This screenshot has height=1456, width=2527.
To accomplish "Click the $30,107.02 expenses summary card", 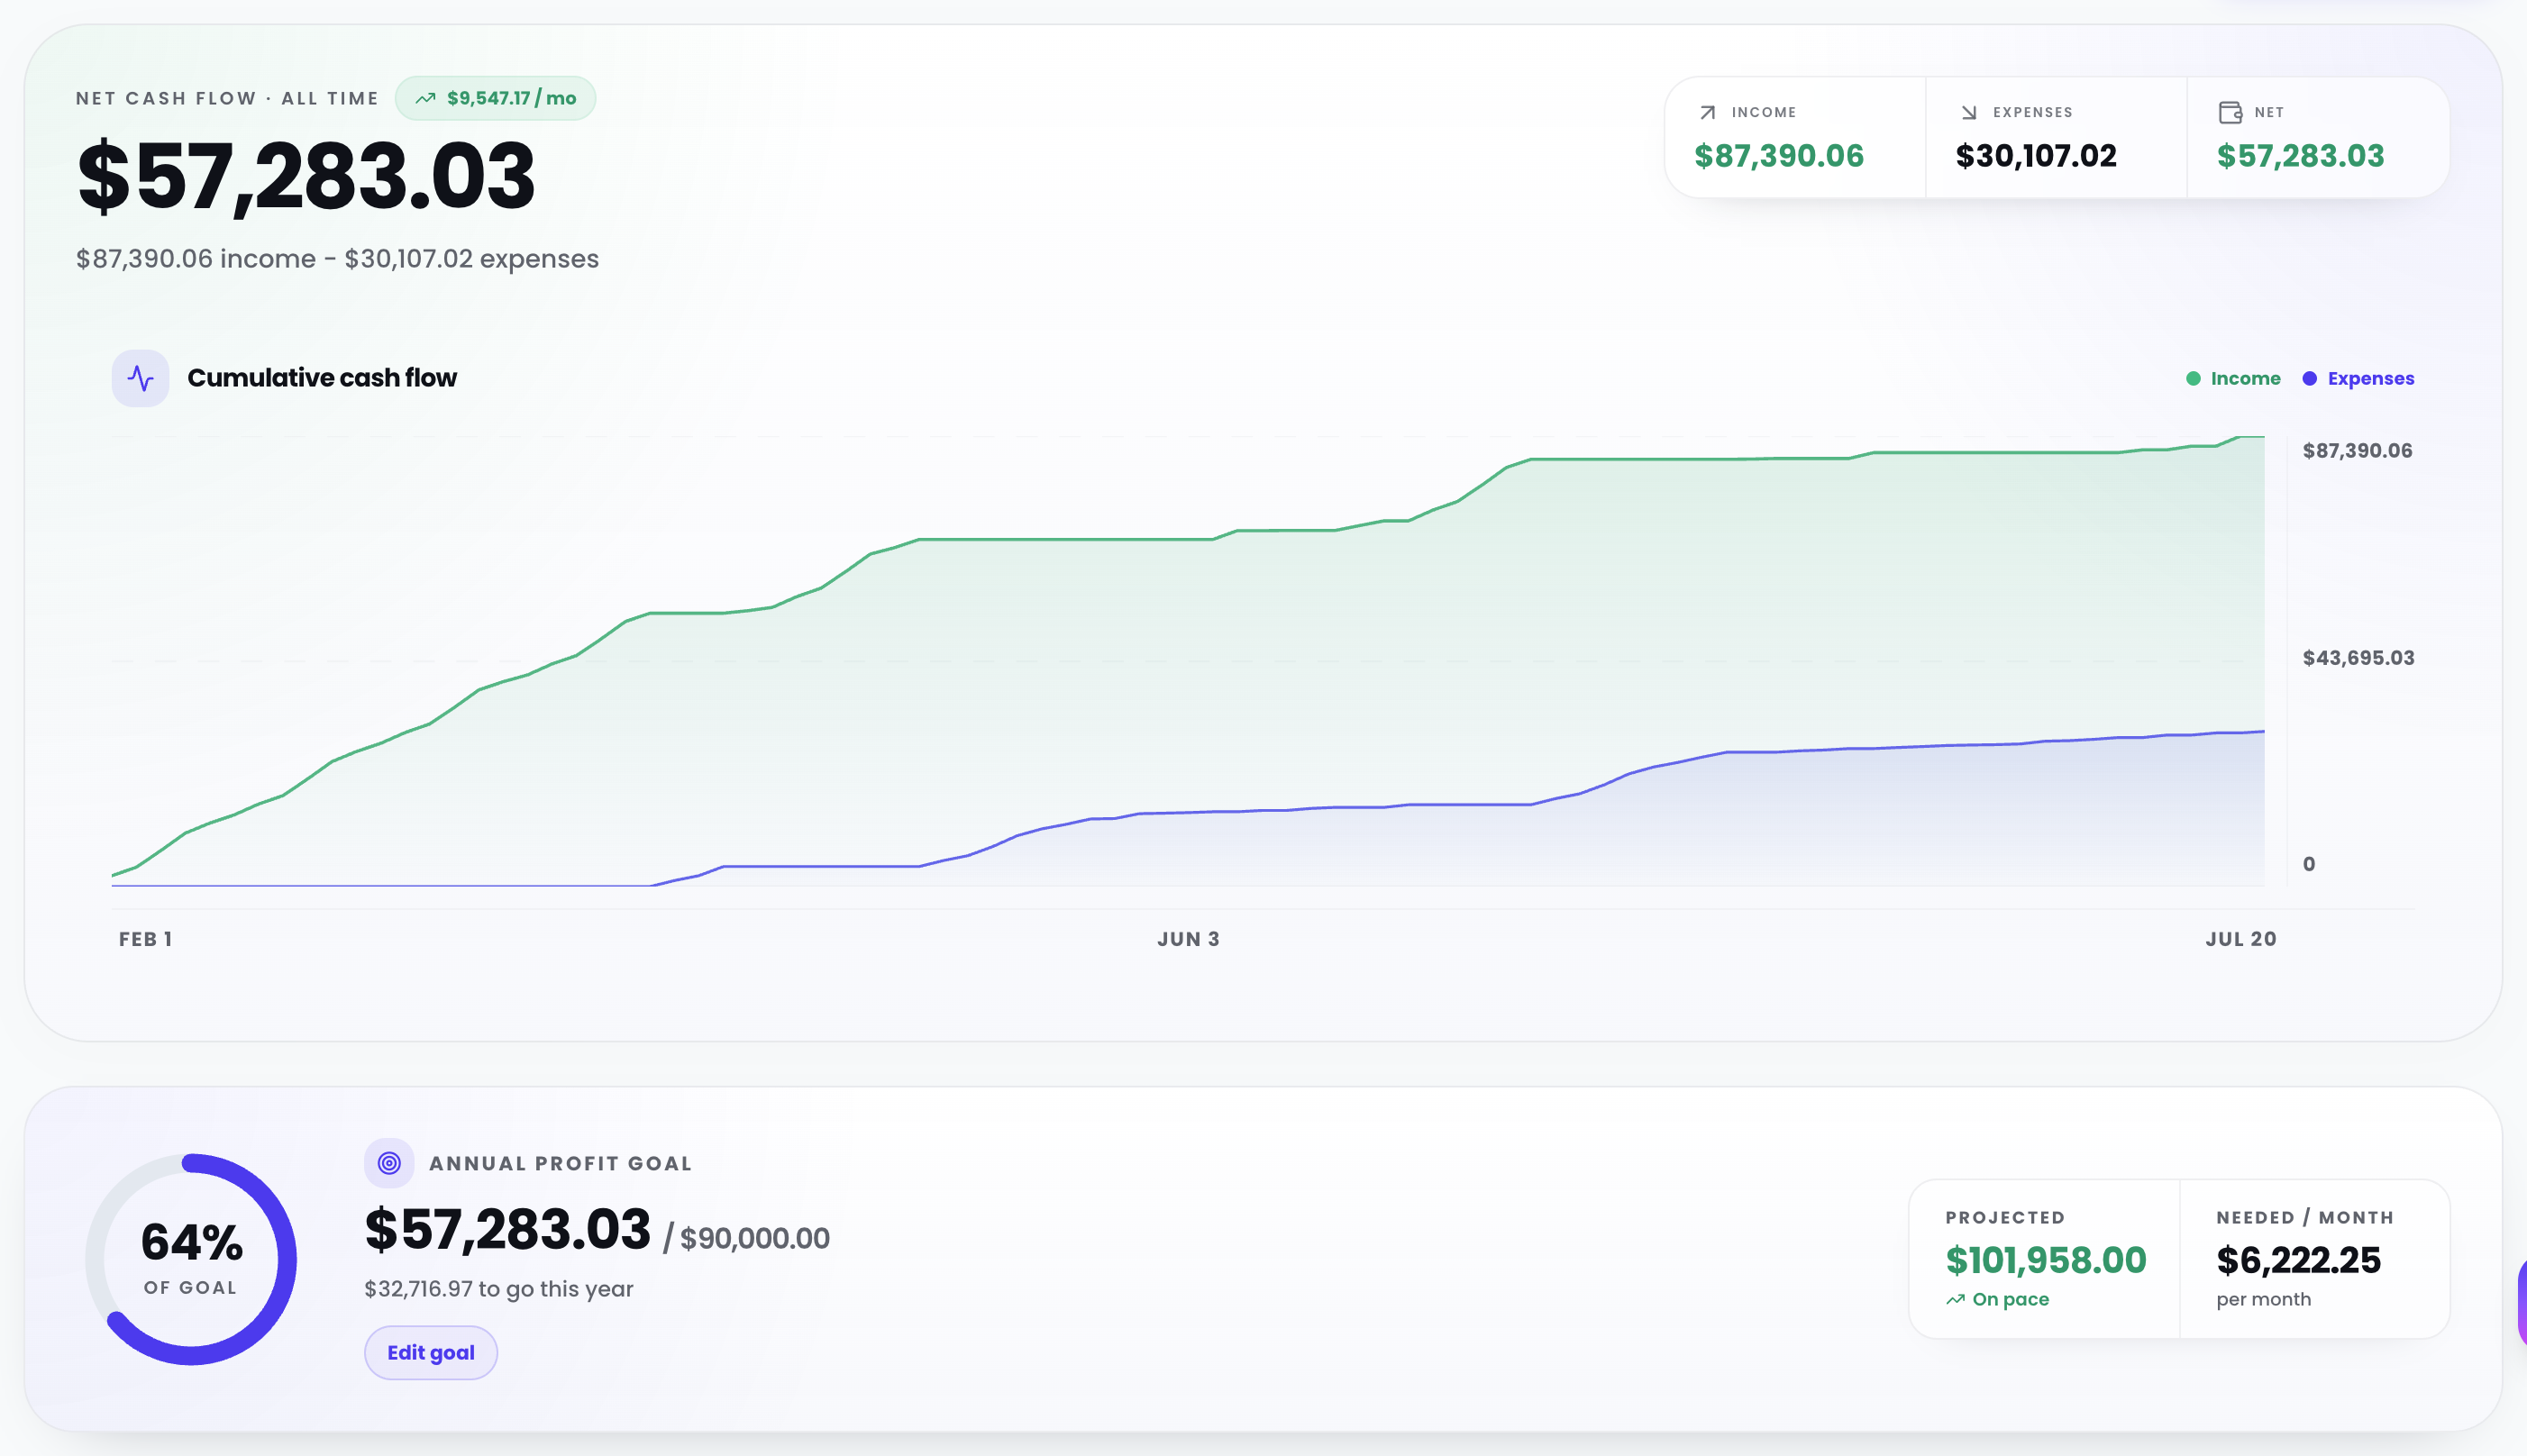I will coord(2056,137).
